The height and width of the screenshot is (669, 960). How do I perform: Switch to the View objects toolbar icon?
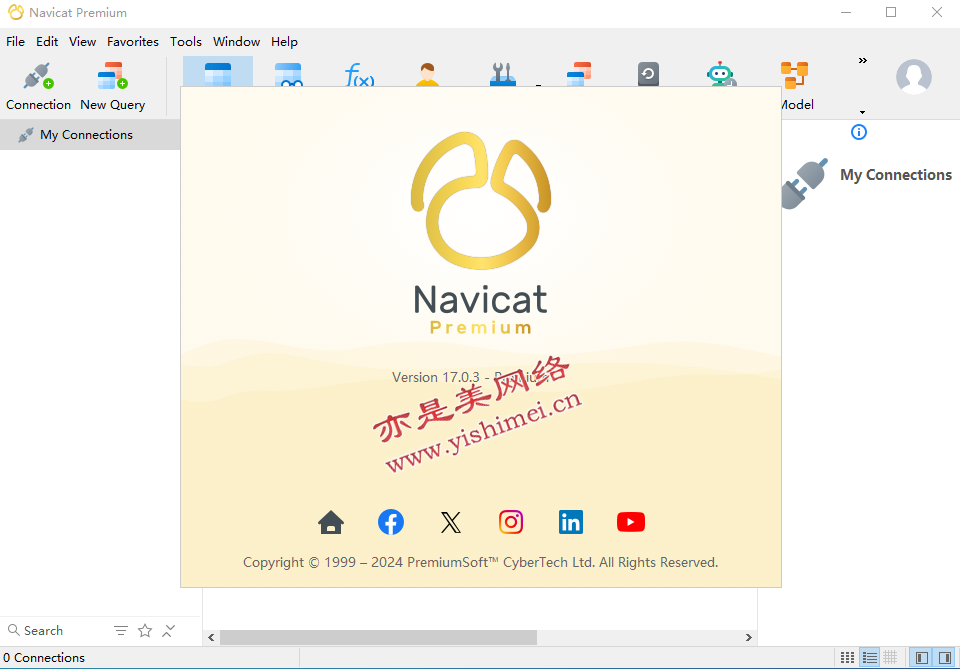click(x=288, y=73)
